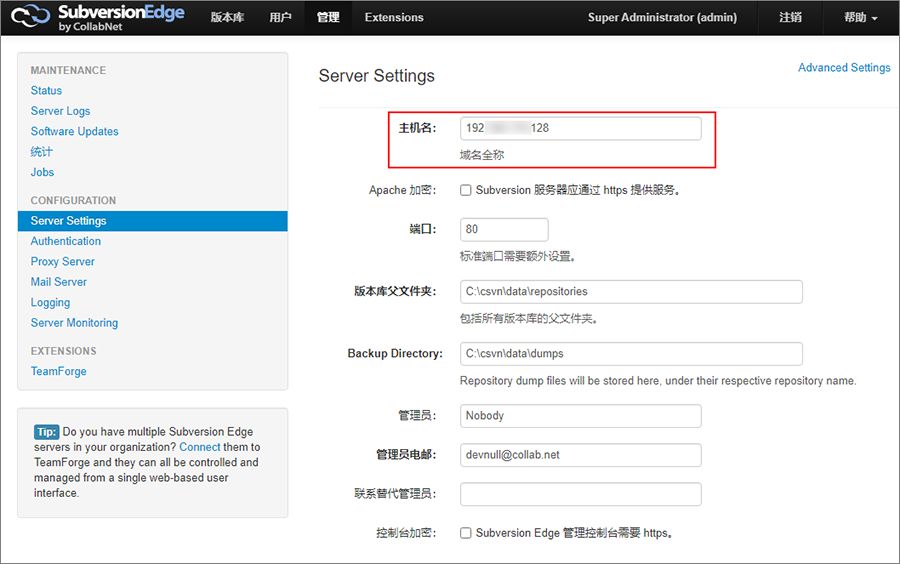
Task: Select Server Settings in sidebar
Action: click(x=153, y=221)
